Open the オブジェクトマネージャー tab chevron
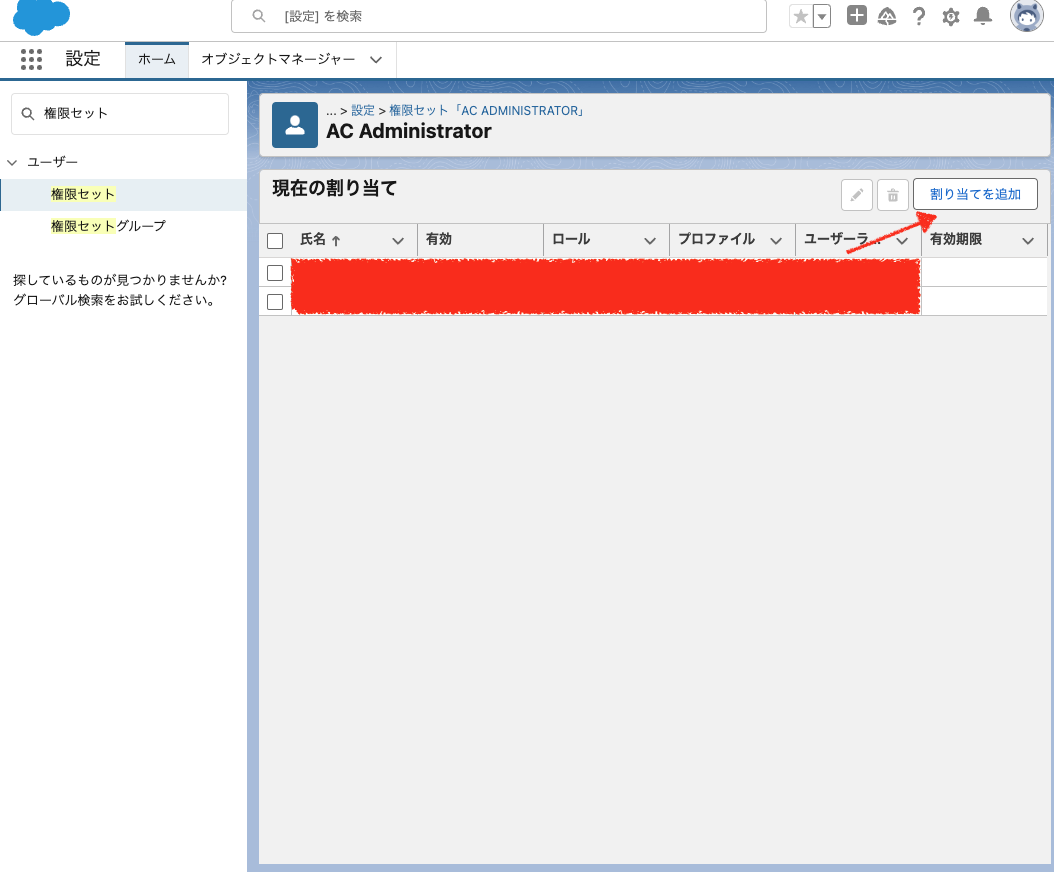Image resolution: width=1054 pixels, height=872 pixels. [x=376, y=60]
